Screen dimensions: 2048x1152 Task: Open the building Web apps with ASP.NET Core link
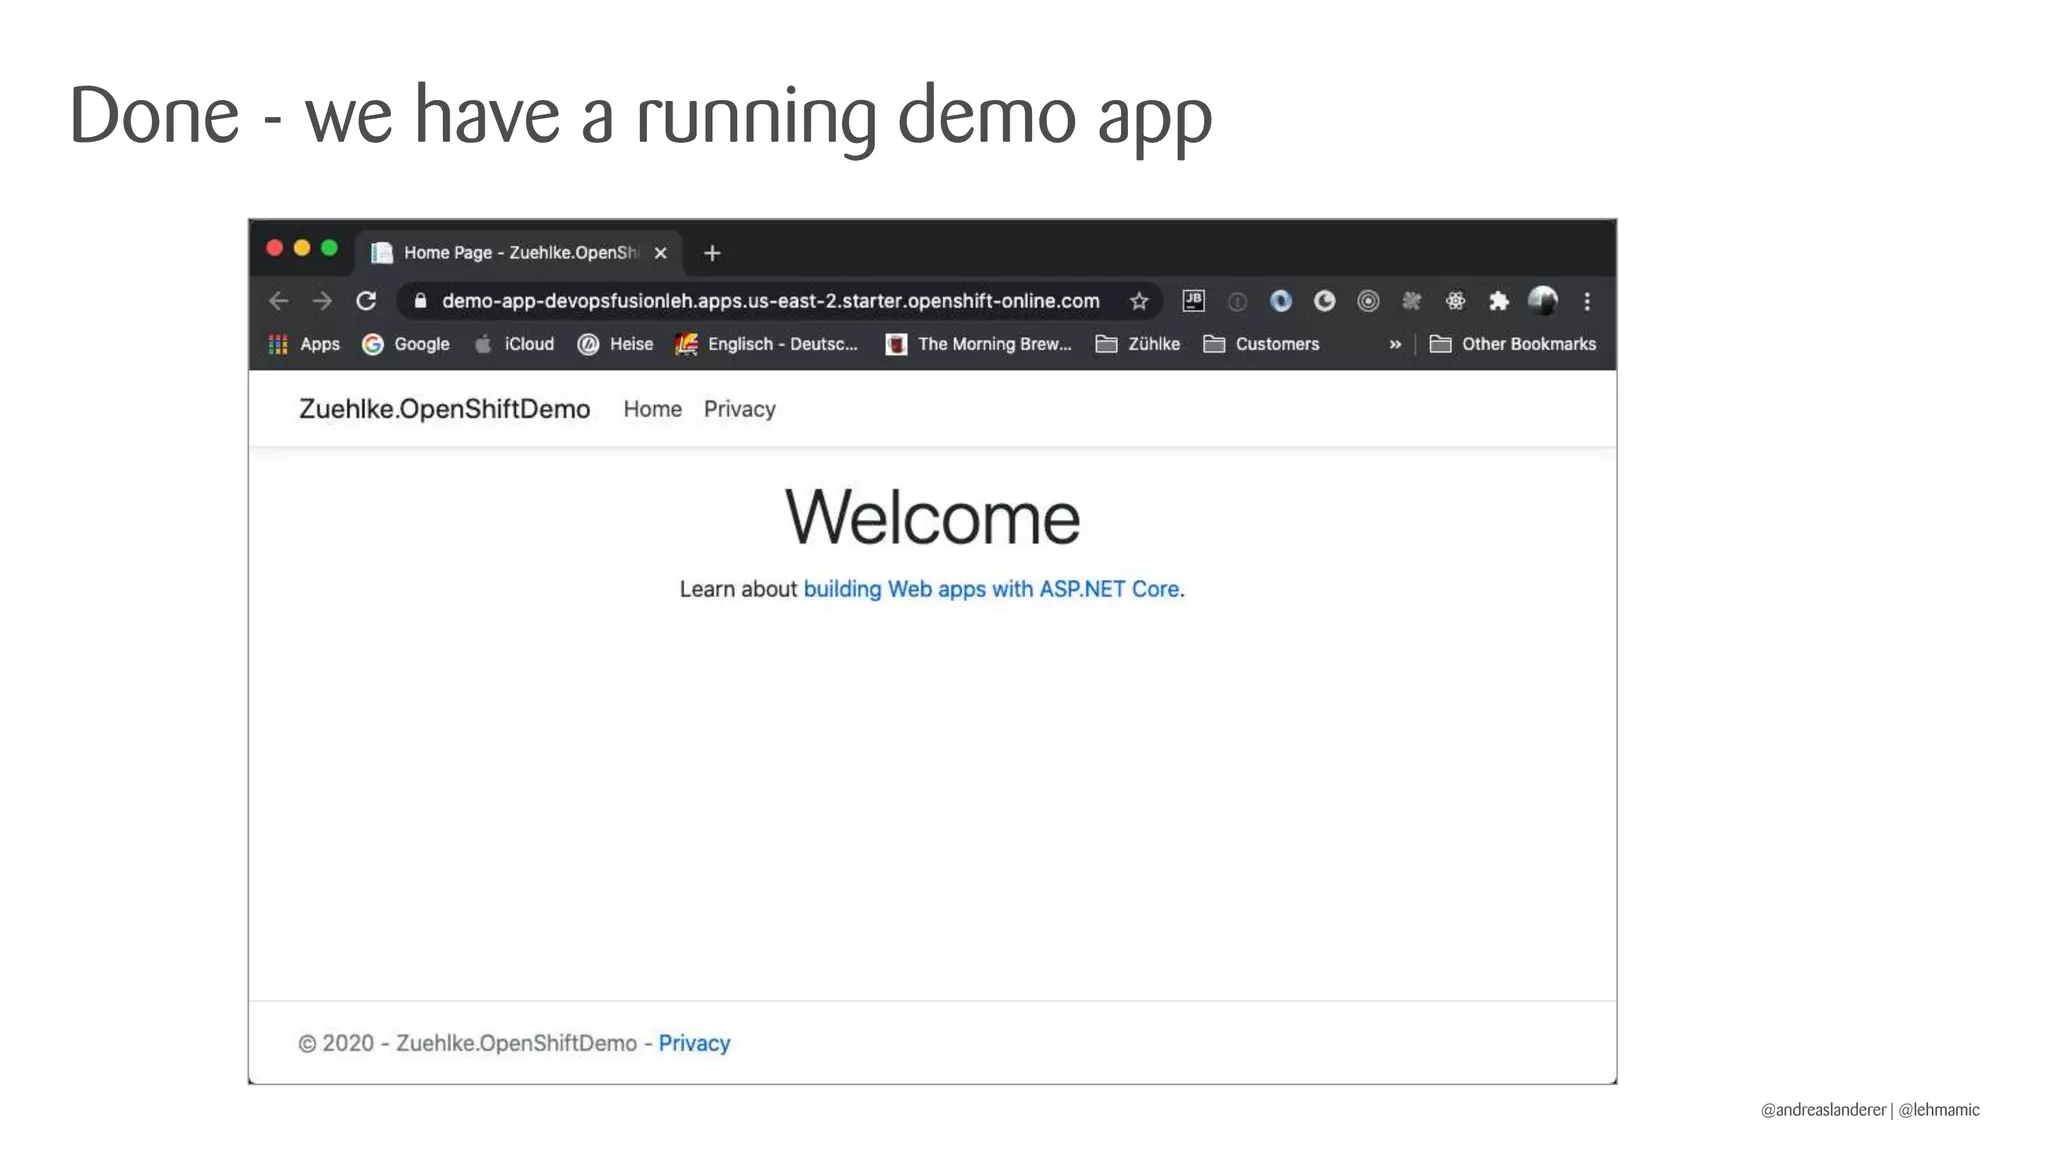[x=992, y=589]
